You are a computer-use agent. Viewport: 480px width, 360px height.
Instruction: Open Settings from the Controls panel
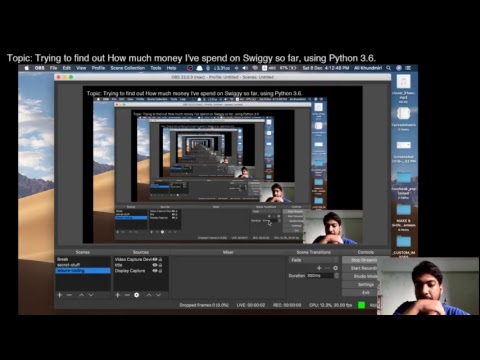tap(360, 284)
